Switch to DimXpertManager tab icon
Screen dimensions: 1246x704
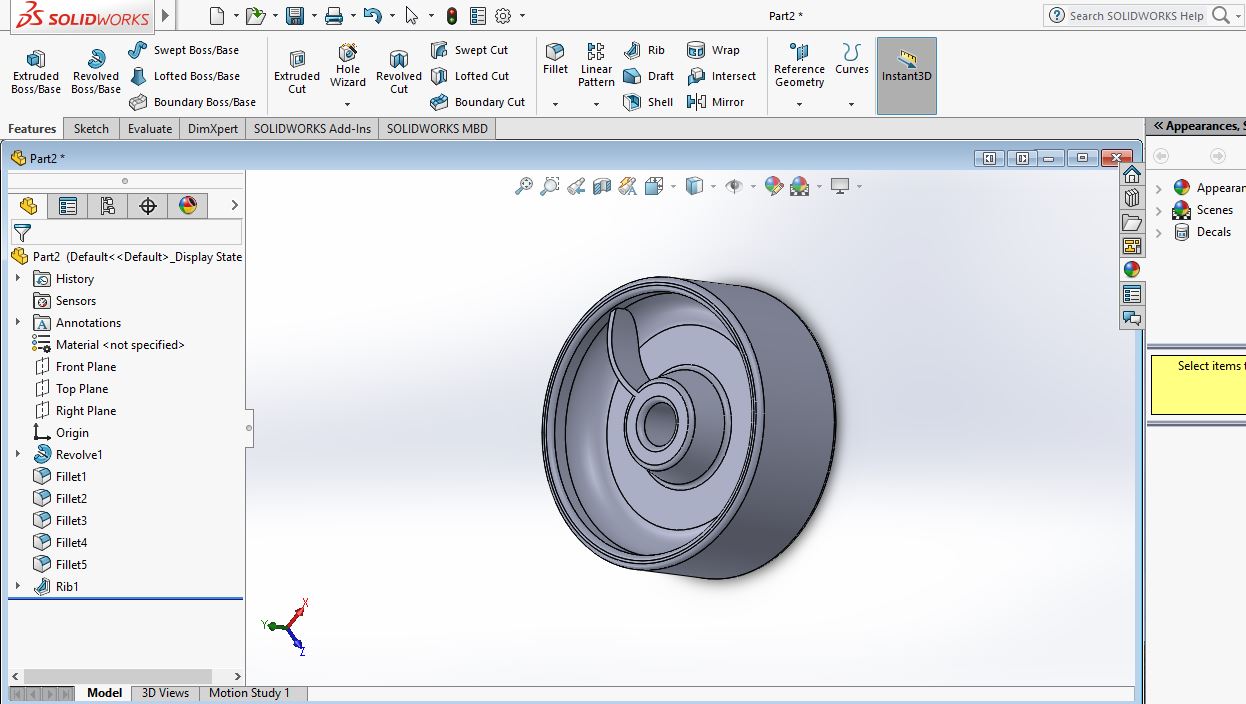[148, 206]
